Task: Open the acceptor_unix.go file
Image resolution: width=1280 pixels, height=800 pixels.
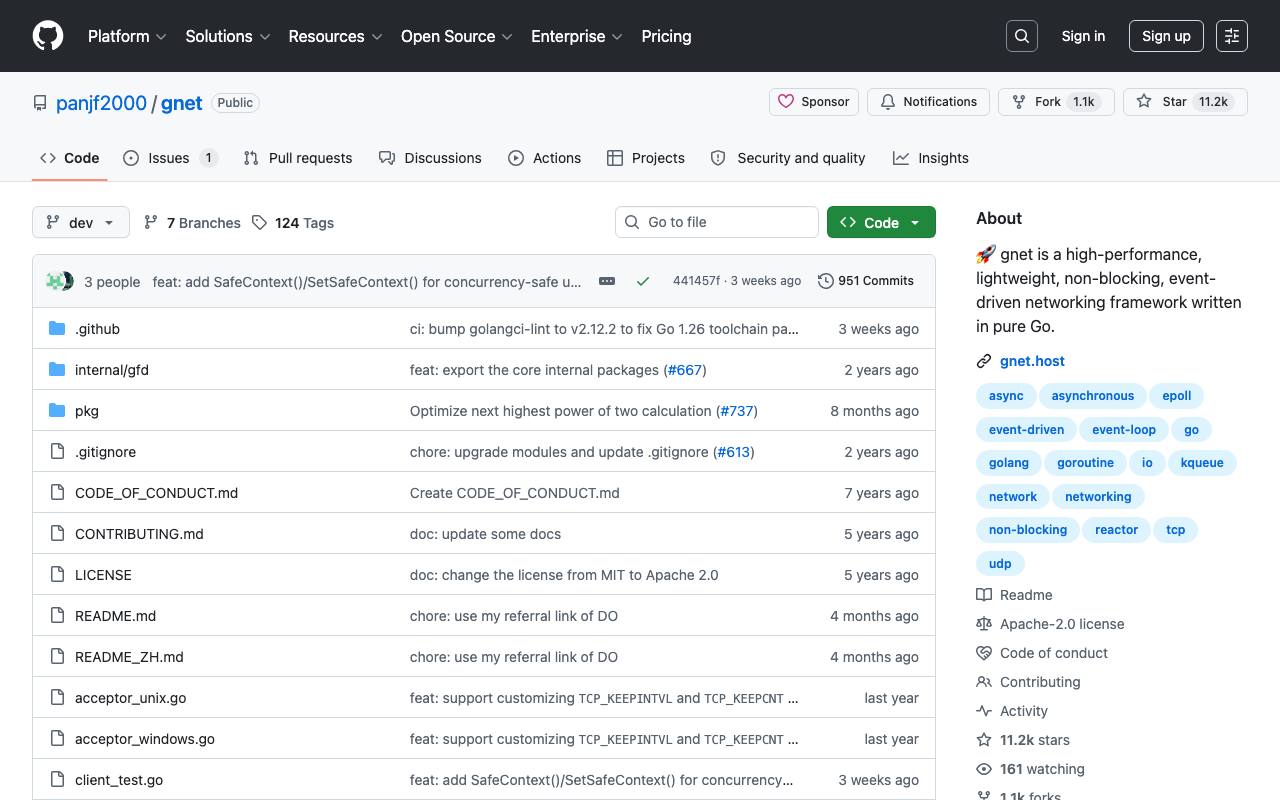Action: tap(130, 698)
